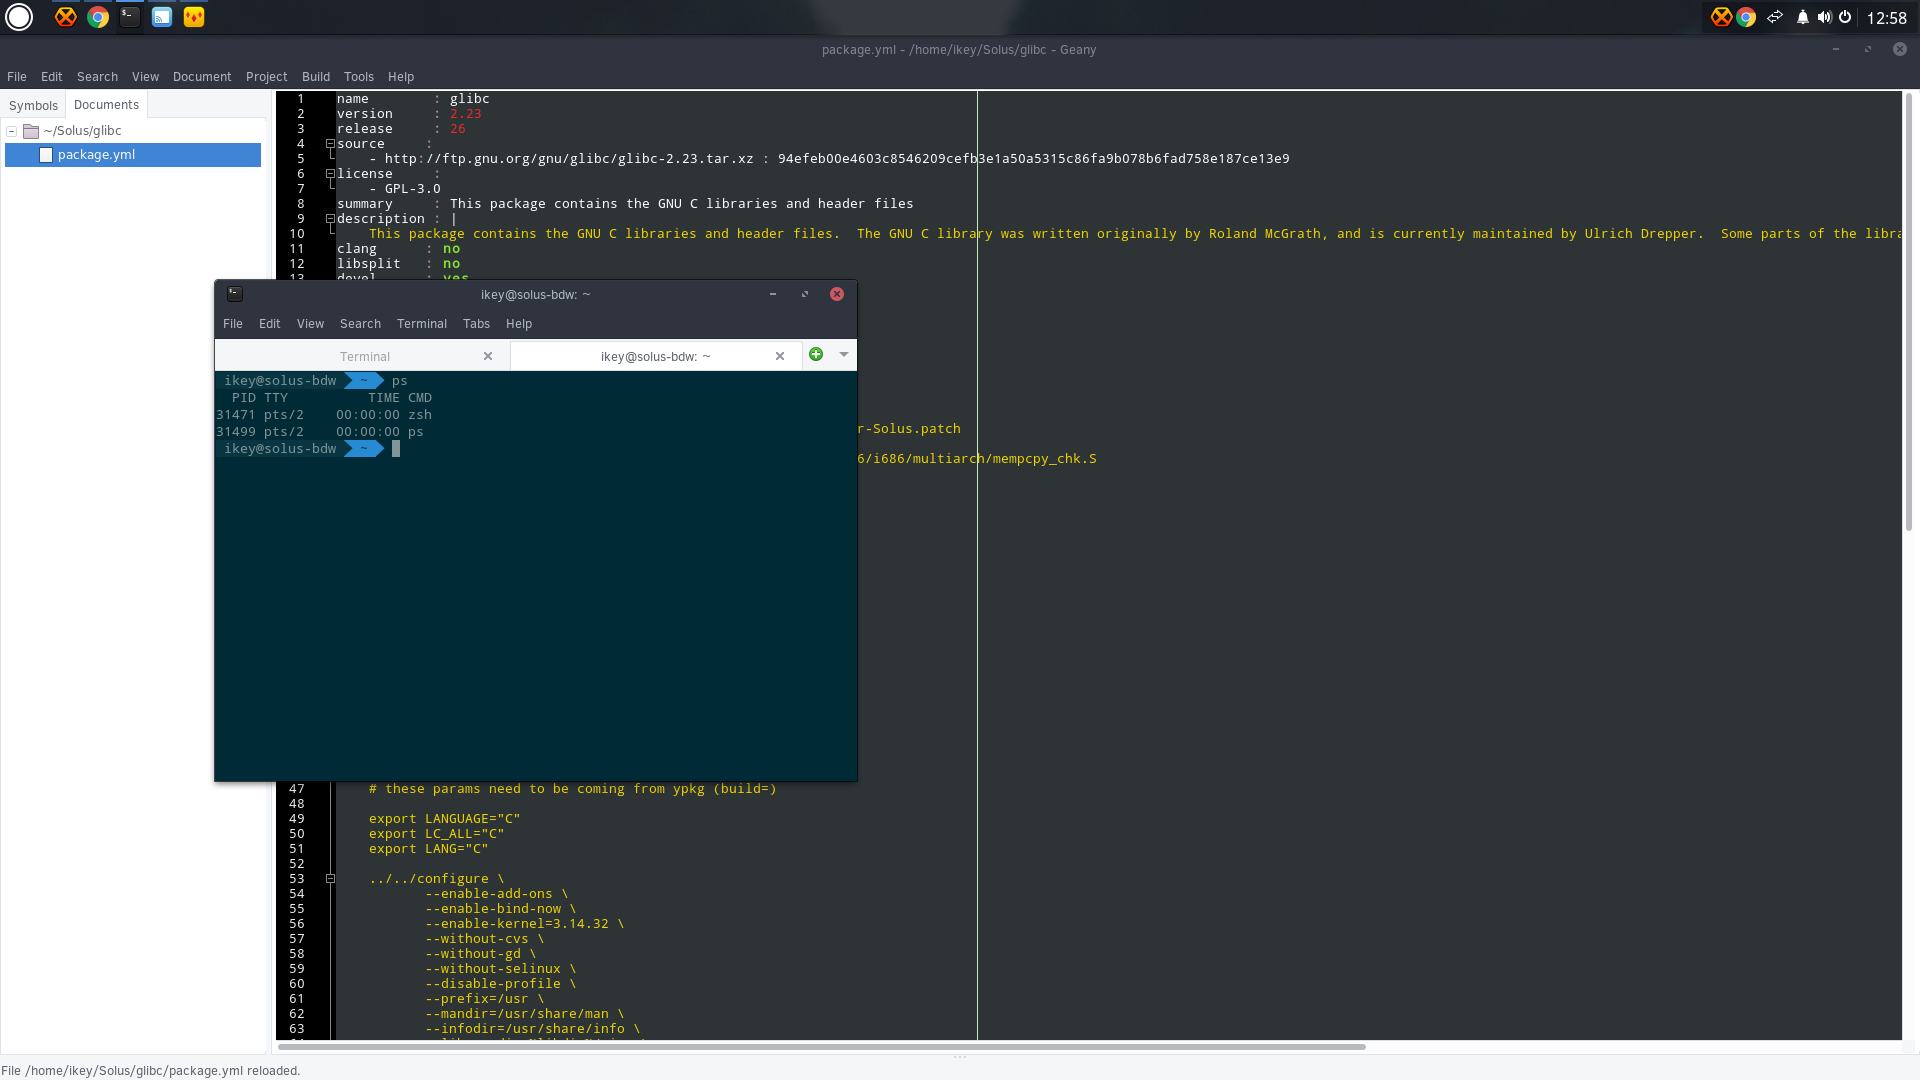The height and width of the screenshot is (1080, 1920).
Task: Activate the terminal icon in the top panel
Action: click(x=130, y=17)
